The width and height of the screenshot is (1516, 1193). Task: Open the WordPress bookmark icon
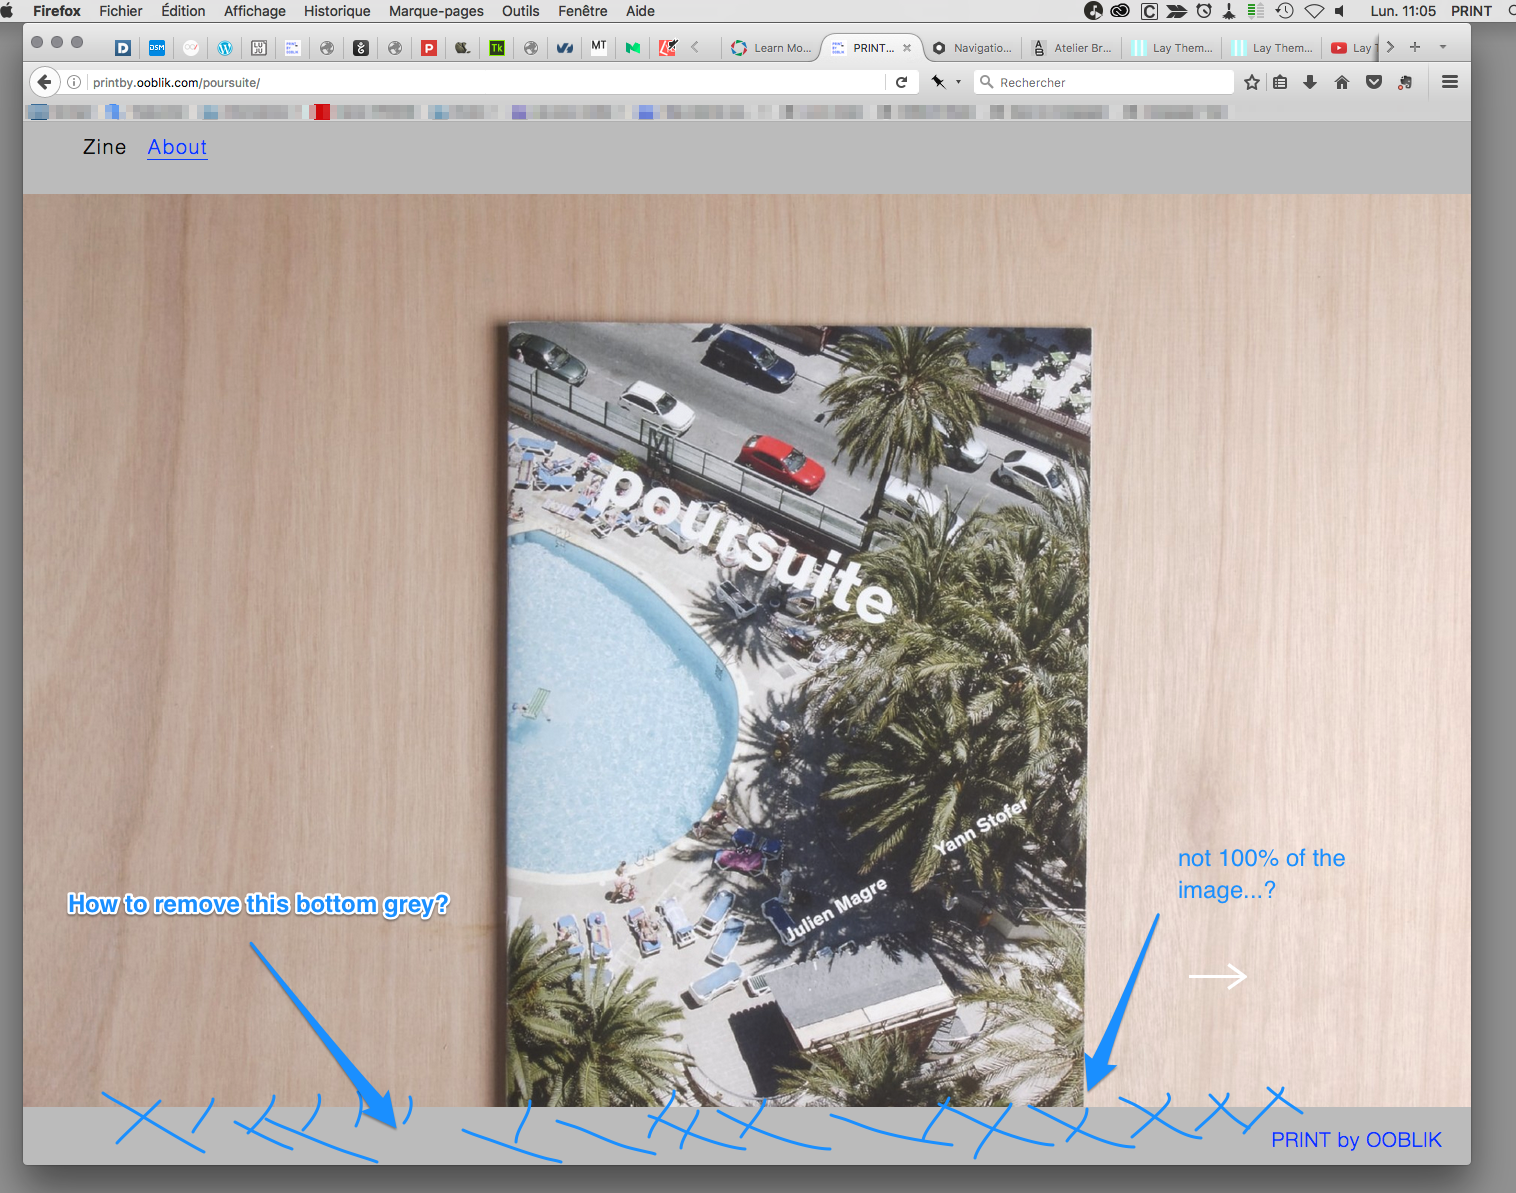coord(225,47)
